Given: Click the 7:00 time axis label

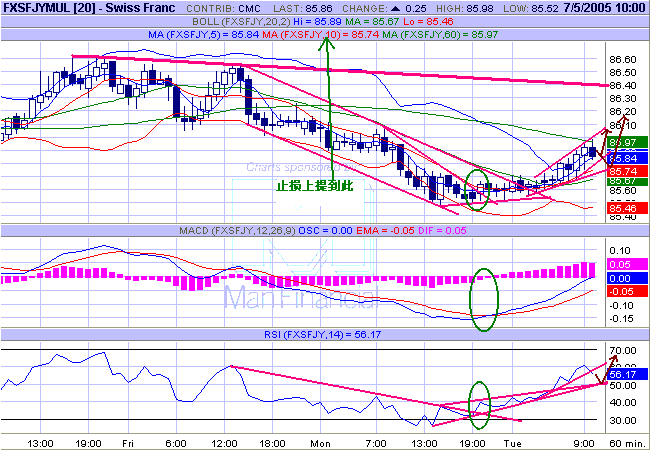Looking at the screenshot, I should tap(376, 444).
